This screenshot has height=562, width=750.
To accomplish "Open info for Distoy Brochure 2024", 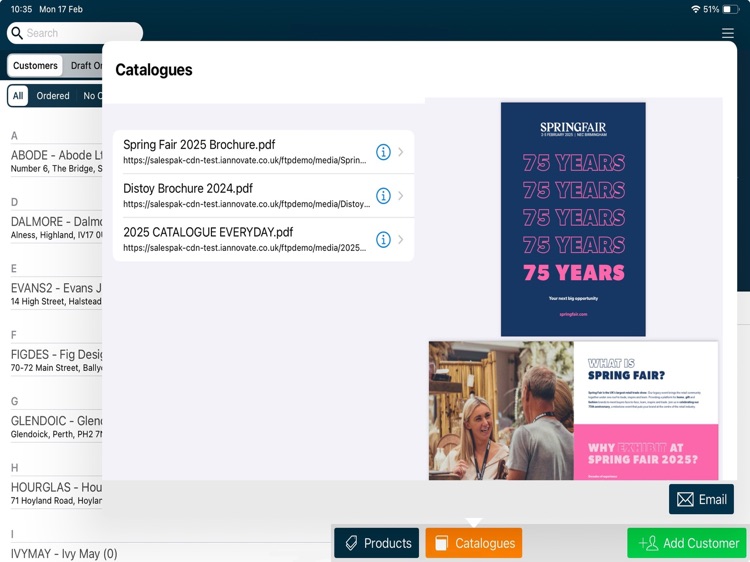I will [x=383, y=196].
